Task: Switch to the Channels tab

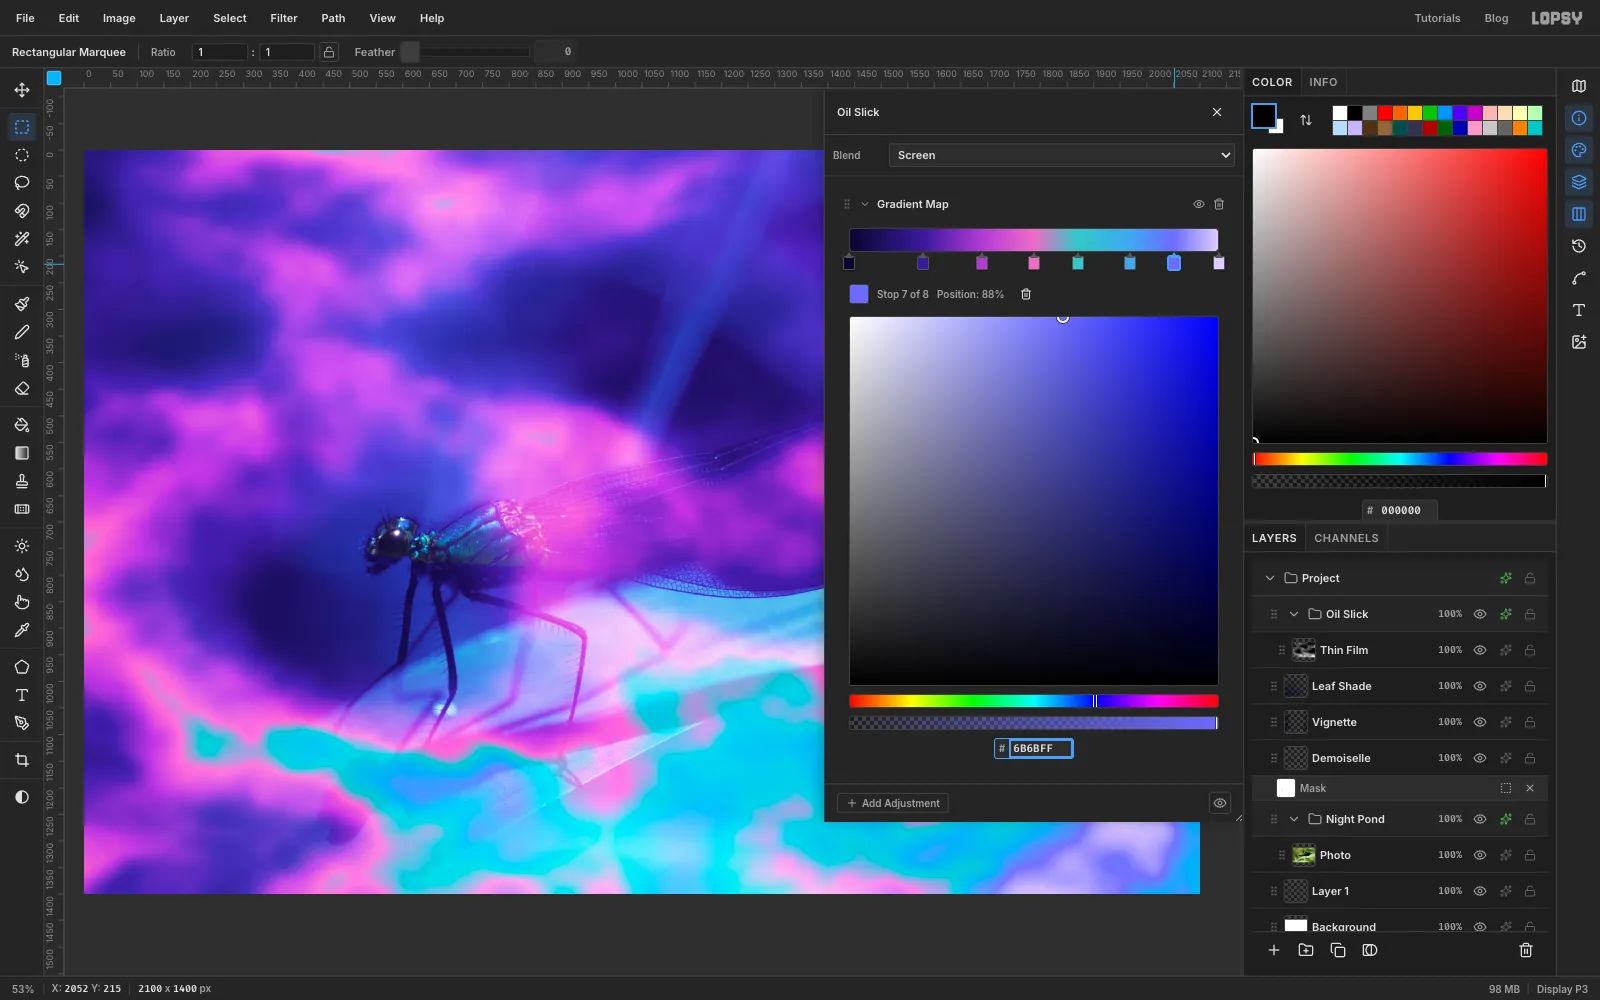Action: tap(1346, 538)
